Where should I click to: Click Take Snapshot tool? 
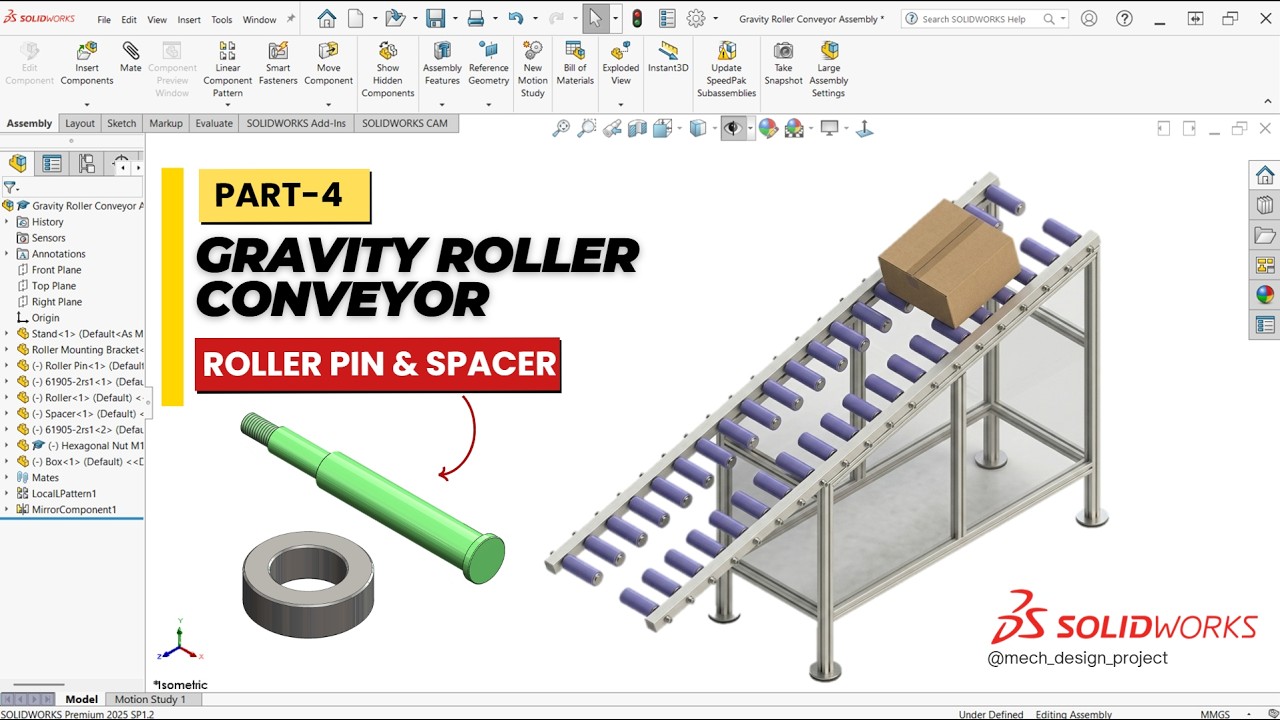pyautogui.click(x=784, y=64)
